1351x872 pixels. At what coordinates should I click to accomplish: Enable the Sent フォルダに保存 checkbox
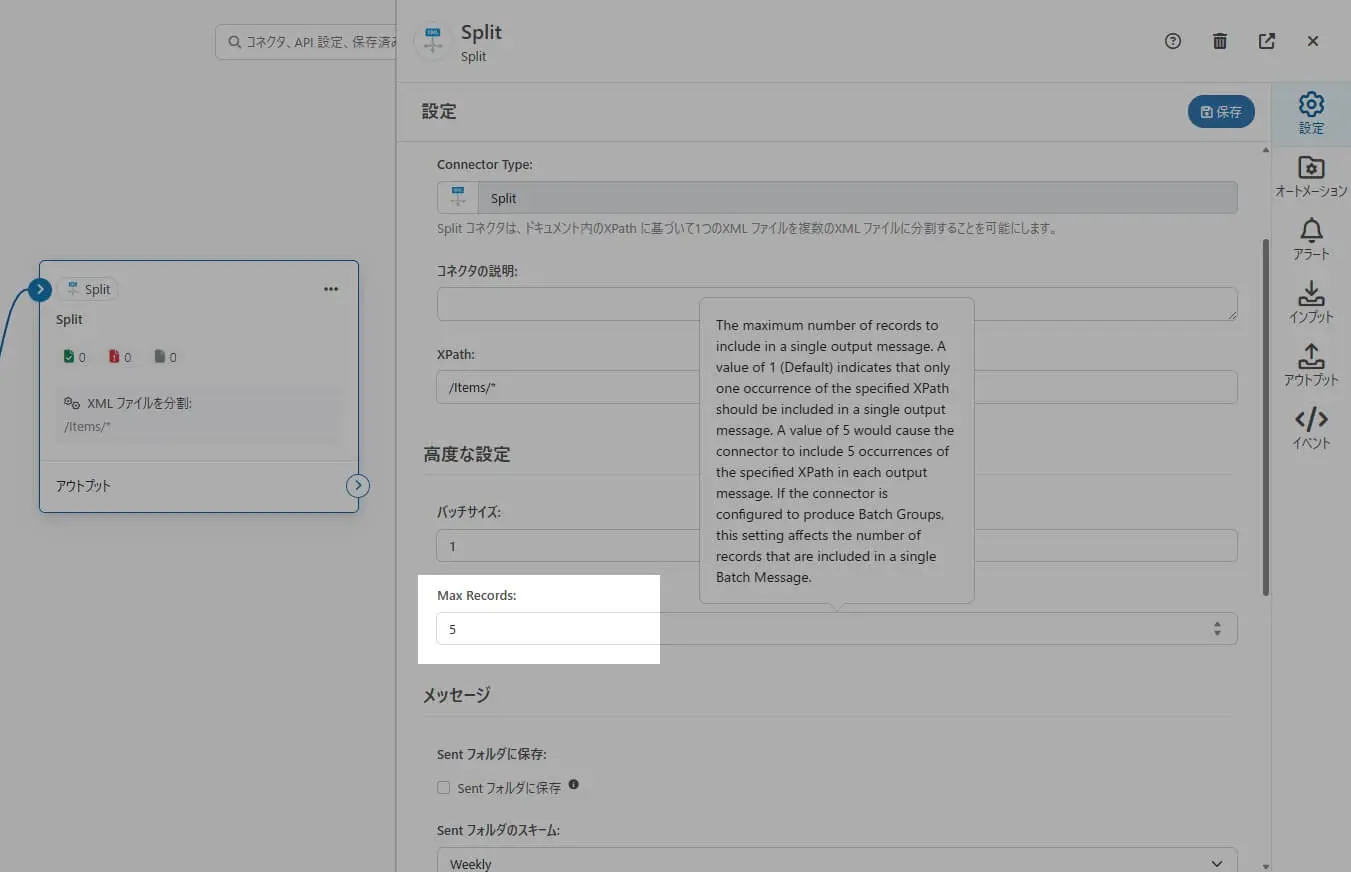click(x=443, y=788)
